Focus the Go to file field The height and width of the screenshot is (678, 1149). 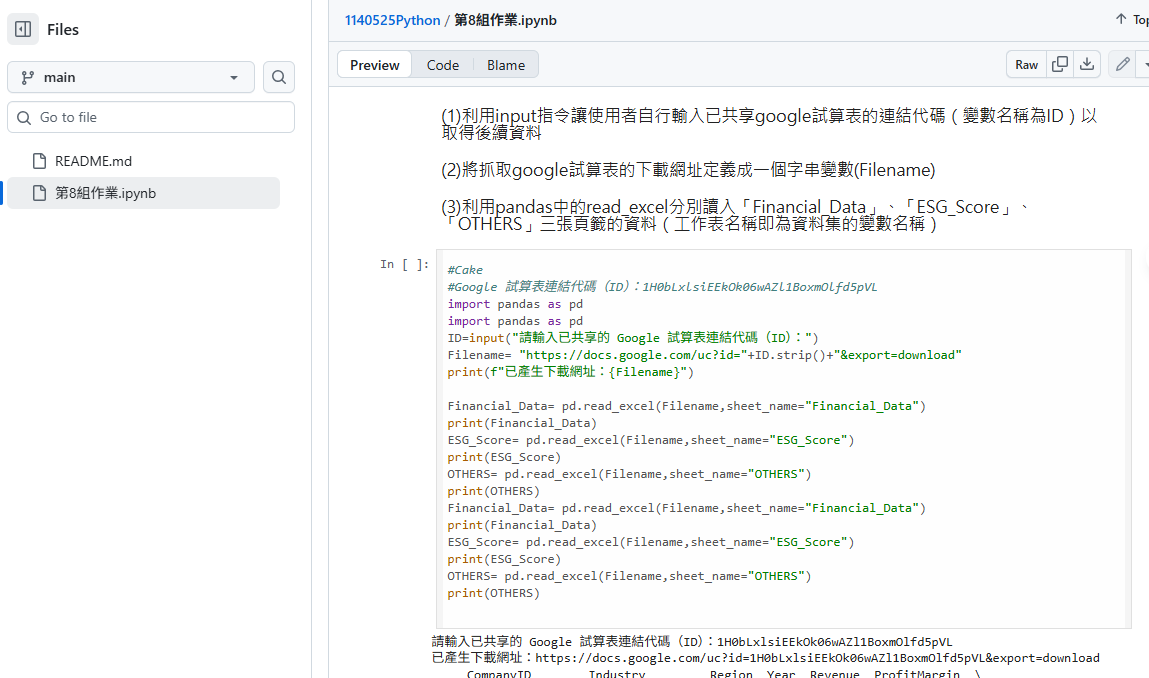151,117
